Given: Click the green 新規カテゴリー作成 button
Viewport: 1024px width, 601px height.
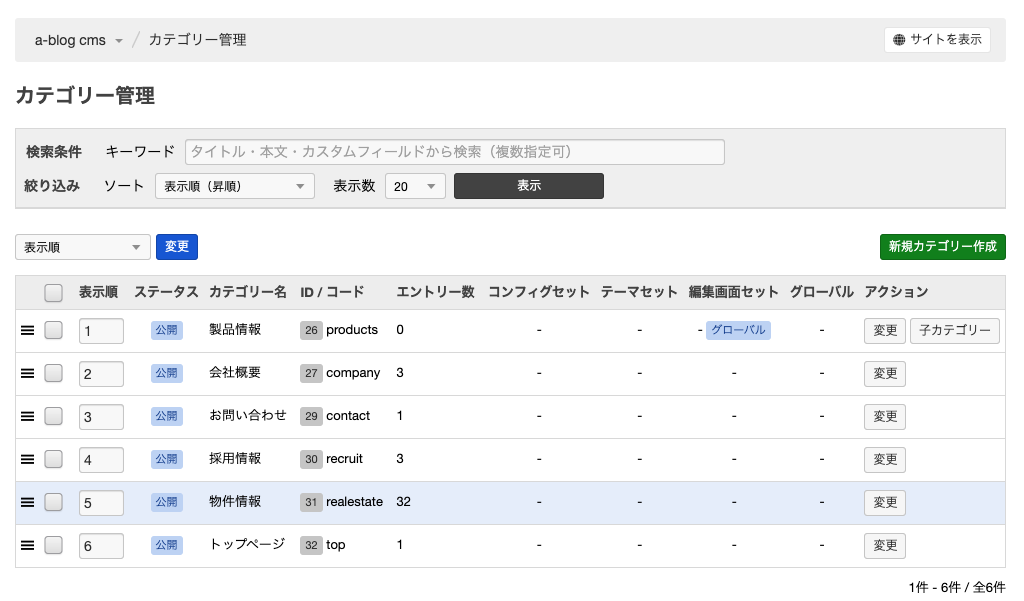Looking at the screenshot, I should 942,247.
